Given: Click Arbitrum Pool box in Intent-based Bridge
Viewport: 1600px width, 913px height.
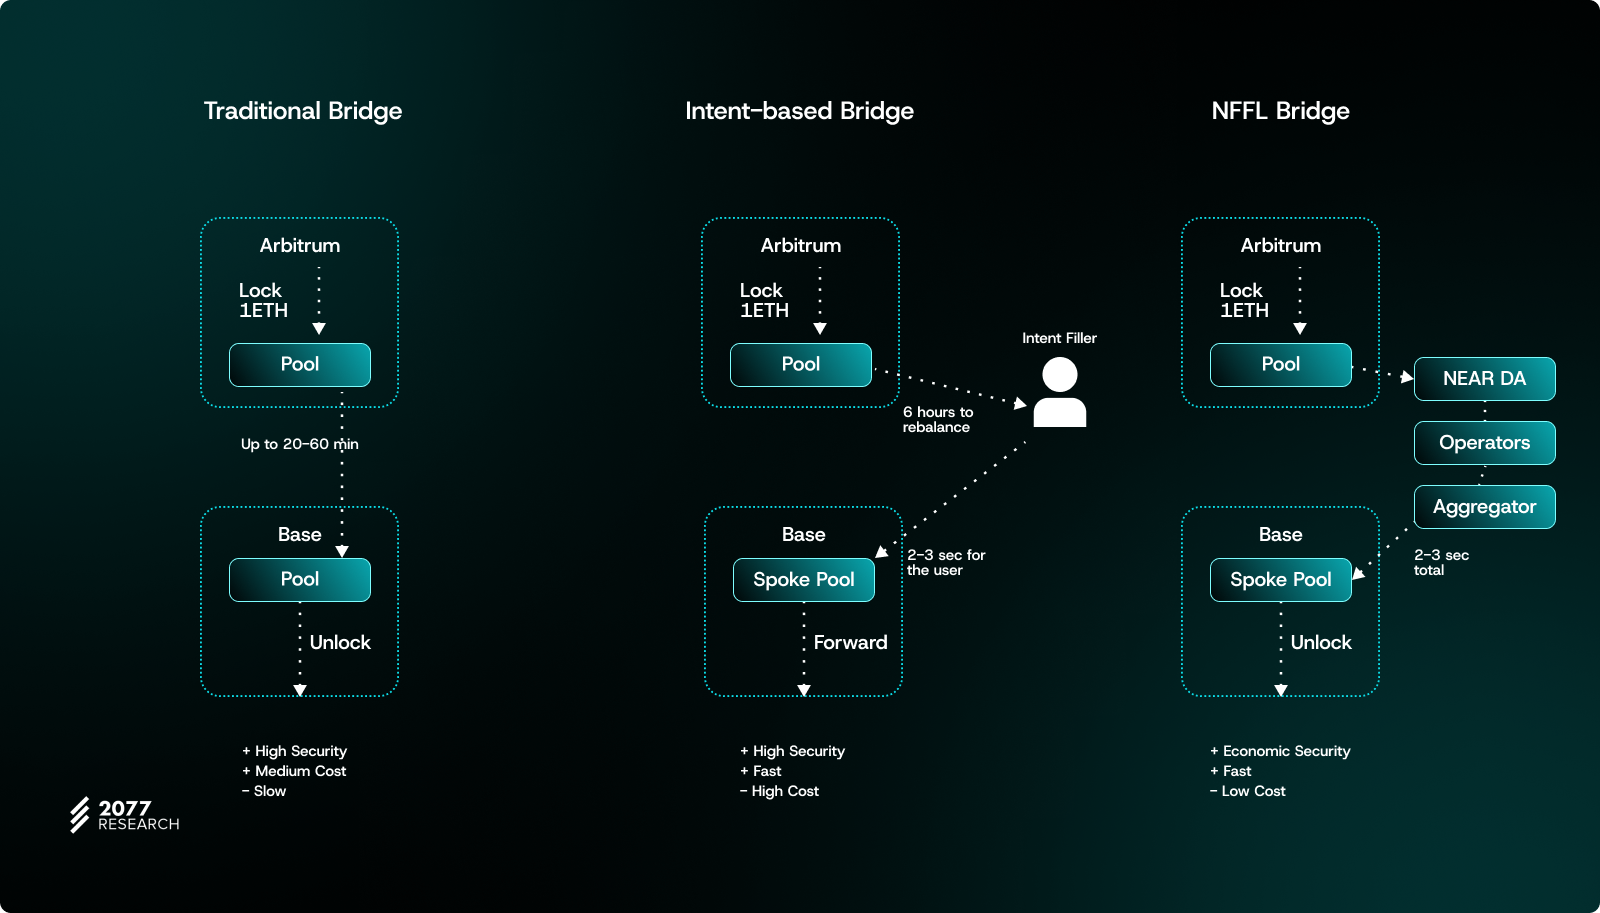Looking at the screenshot, I should tap(800, 365).
